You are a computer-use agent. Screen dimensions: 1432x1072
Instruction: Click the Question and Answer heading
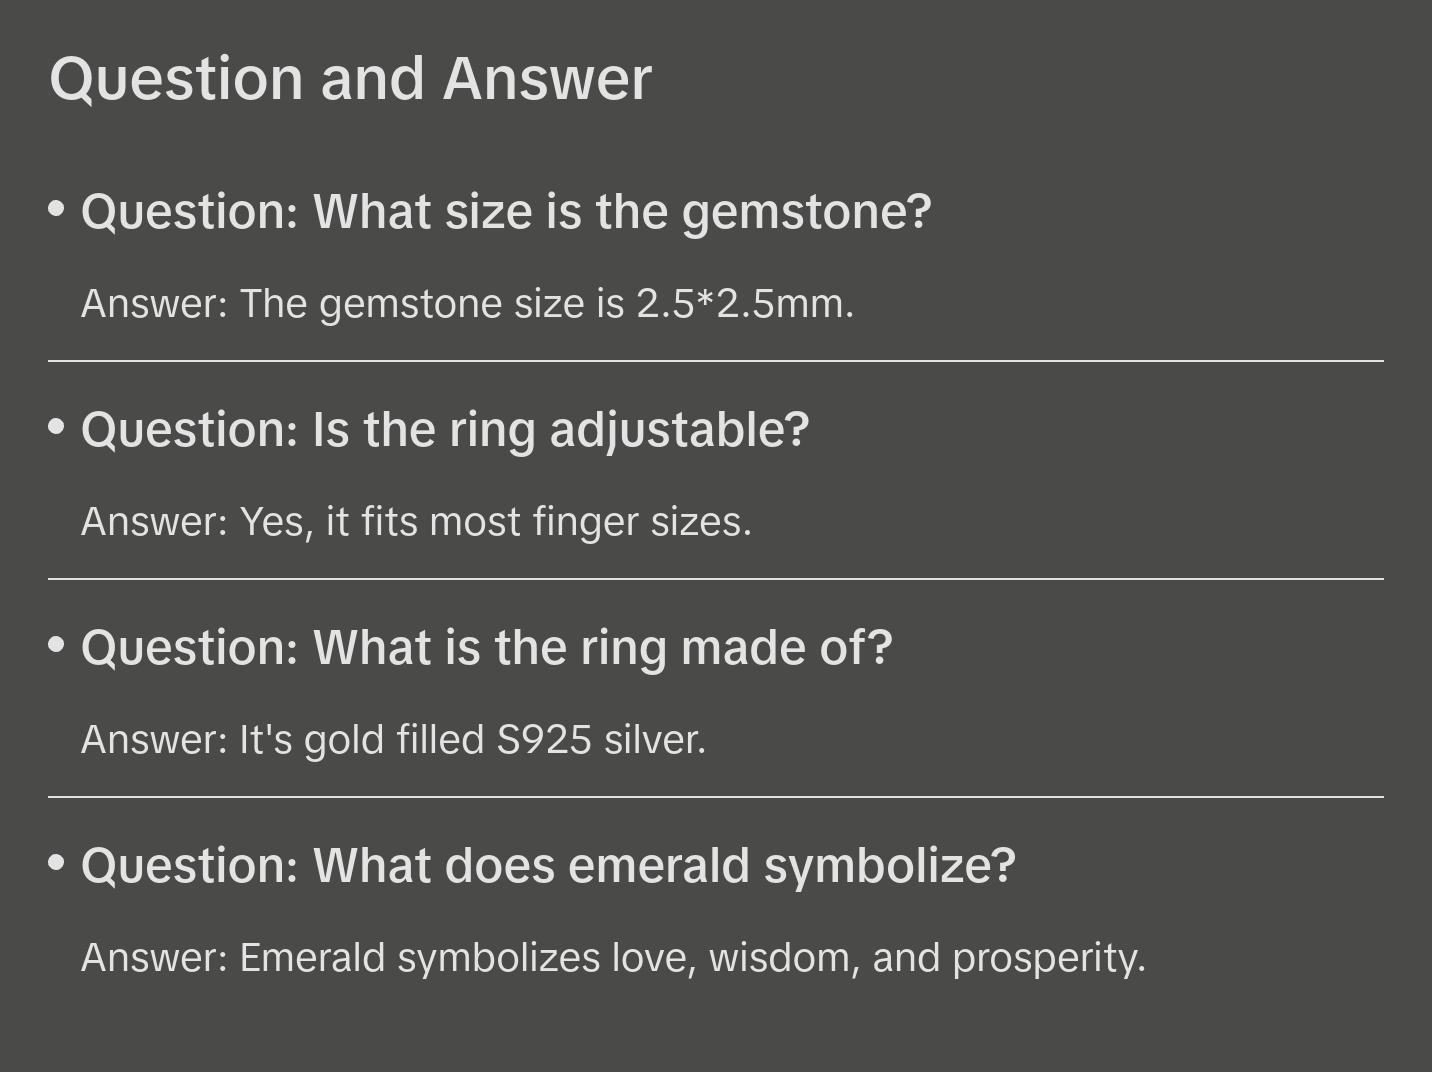pos(350,79)
